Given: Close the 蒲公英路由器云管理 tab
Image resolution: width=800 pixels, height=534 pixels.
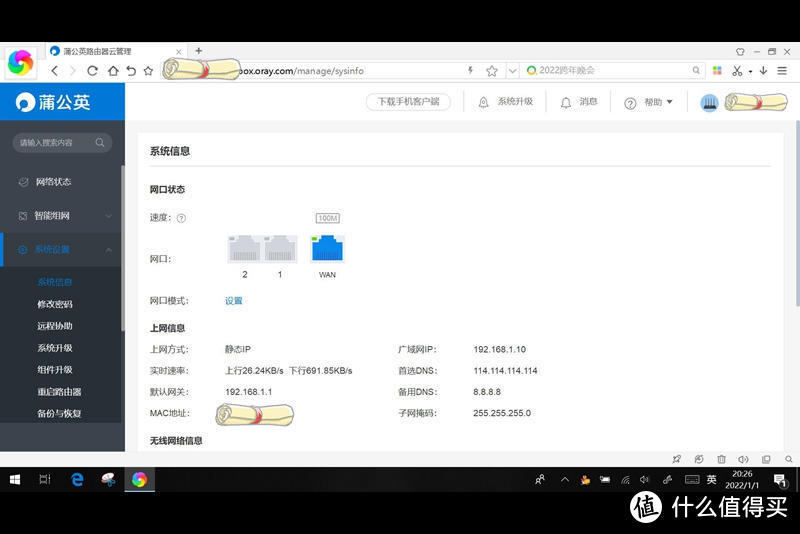Looking at the screenshot, I should coord(179,52).
